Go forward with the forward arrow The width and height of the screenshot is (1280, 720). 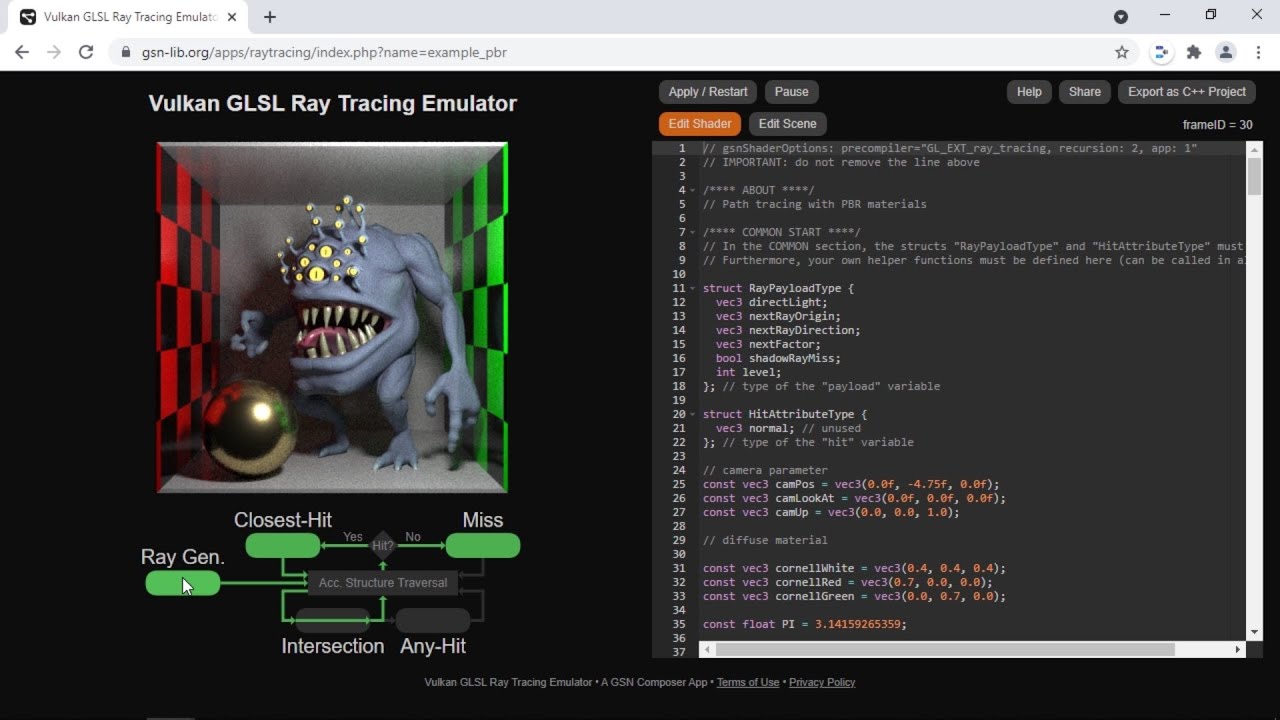tap(54, 52)
